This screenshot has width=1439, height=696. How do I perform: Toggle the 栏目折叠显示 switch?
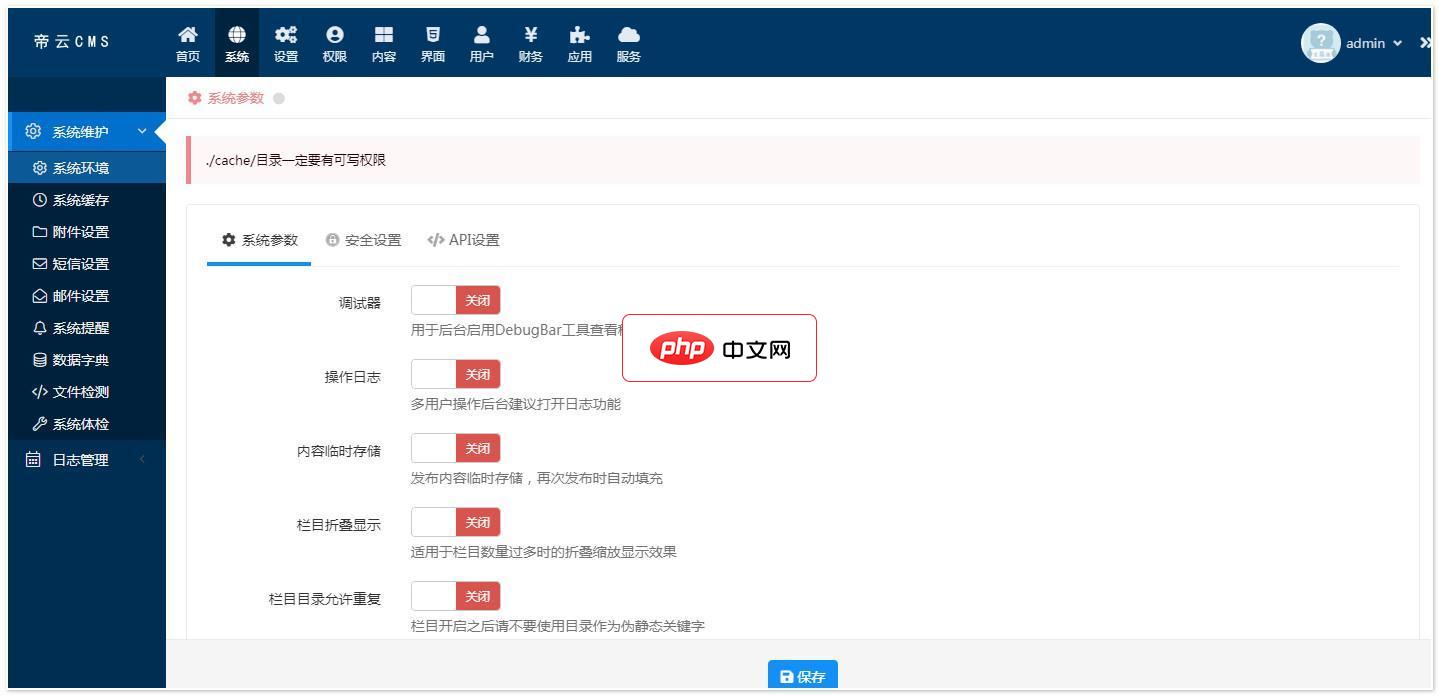tap(455, 522)
